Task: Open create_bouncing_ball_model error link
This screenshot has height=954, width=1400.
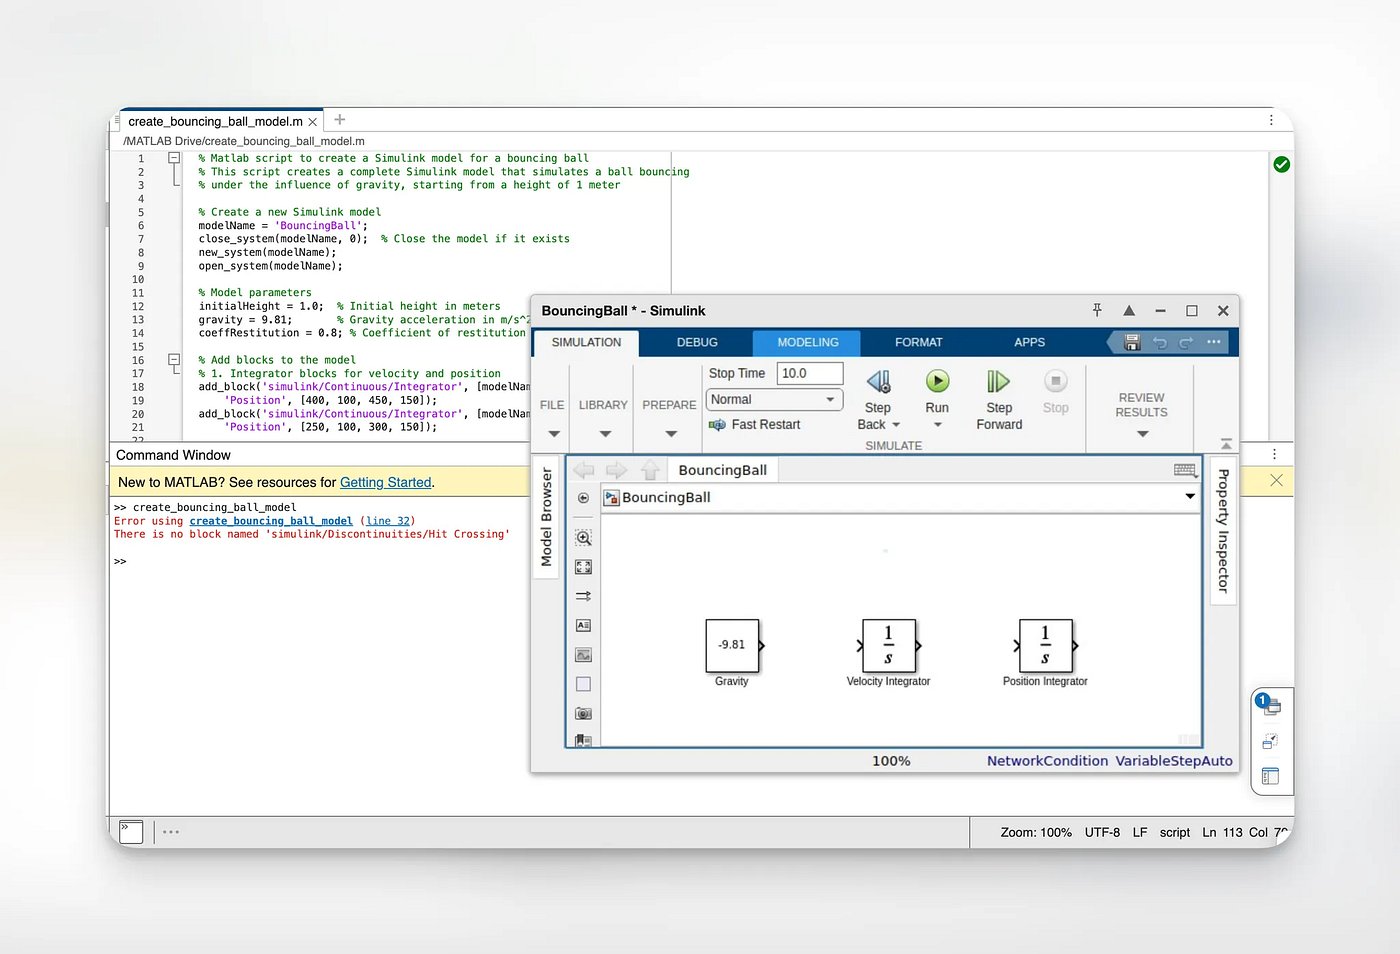Action: (271, 521)
